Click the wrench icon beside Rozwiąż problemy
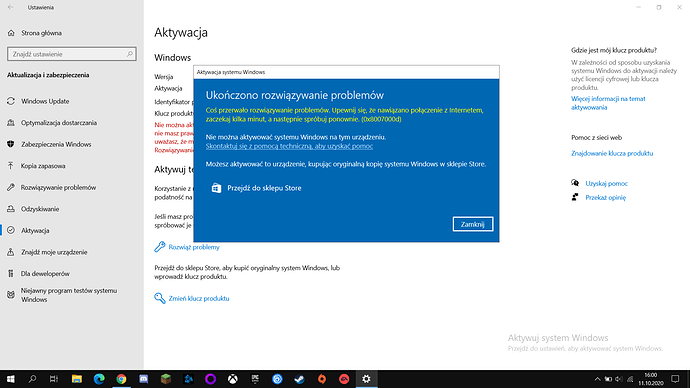 pyautogui.click(x=159, y=247)
